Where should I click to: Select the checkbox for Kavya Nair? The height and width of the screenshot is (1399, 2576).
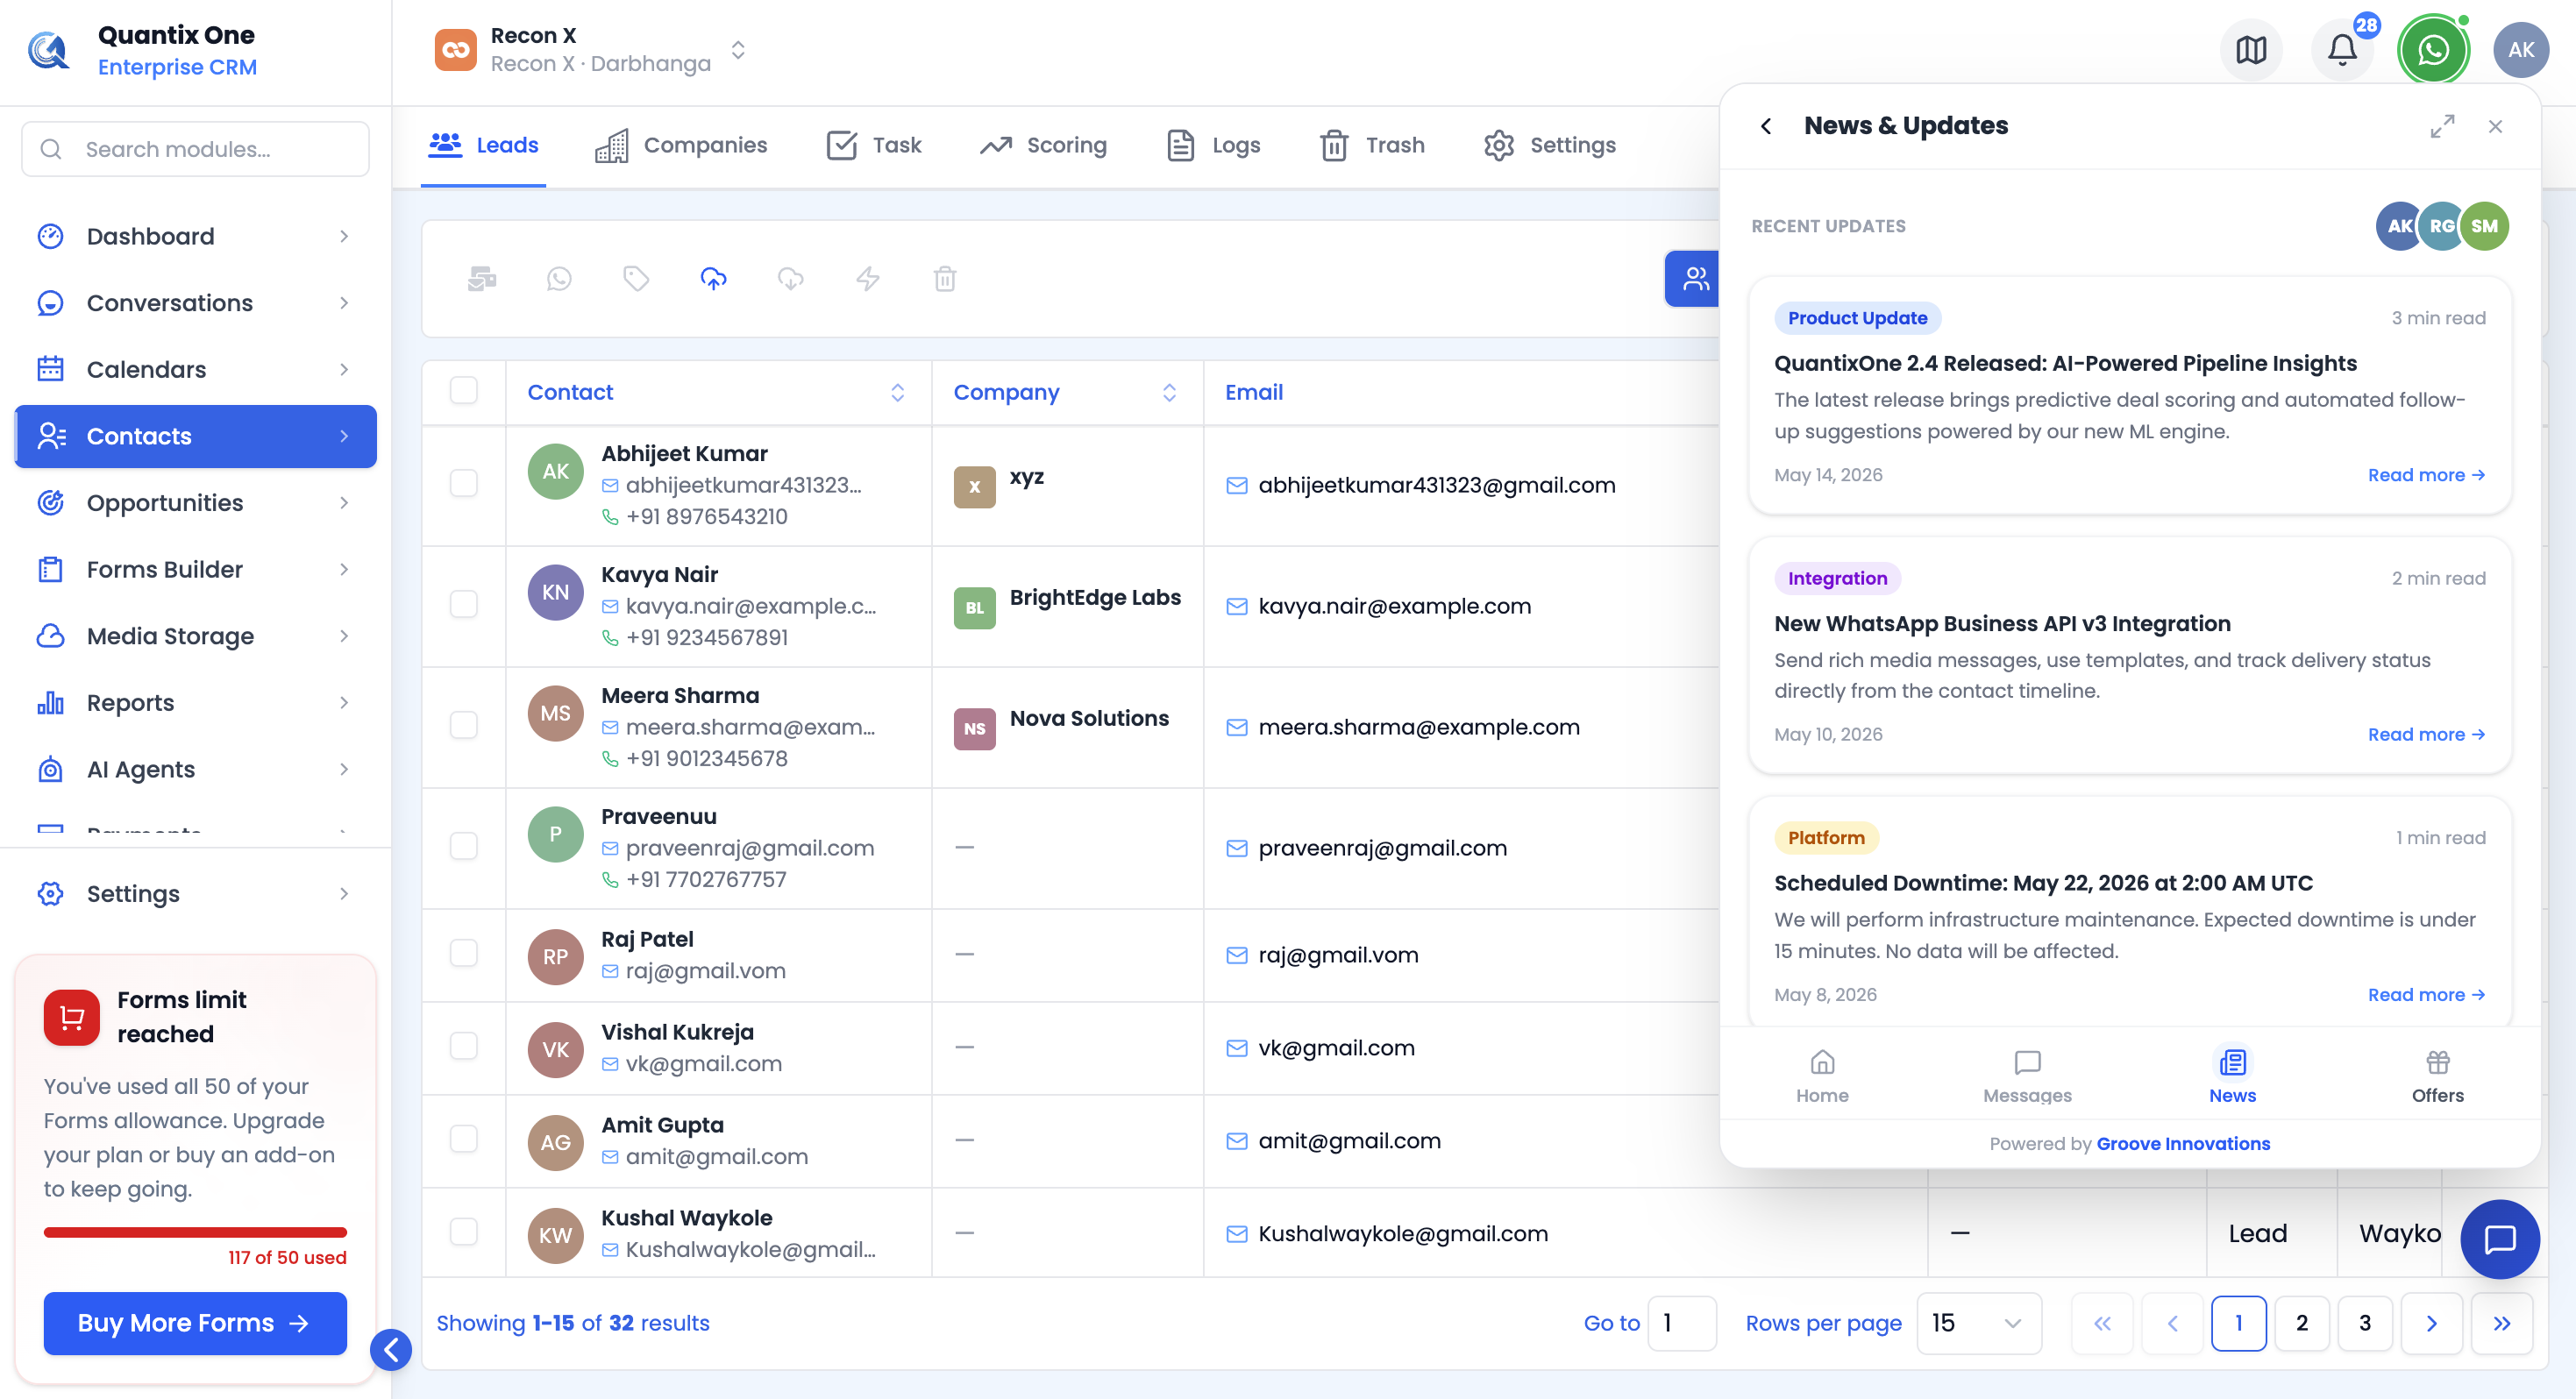[x=463, y=604]
